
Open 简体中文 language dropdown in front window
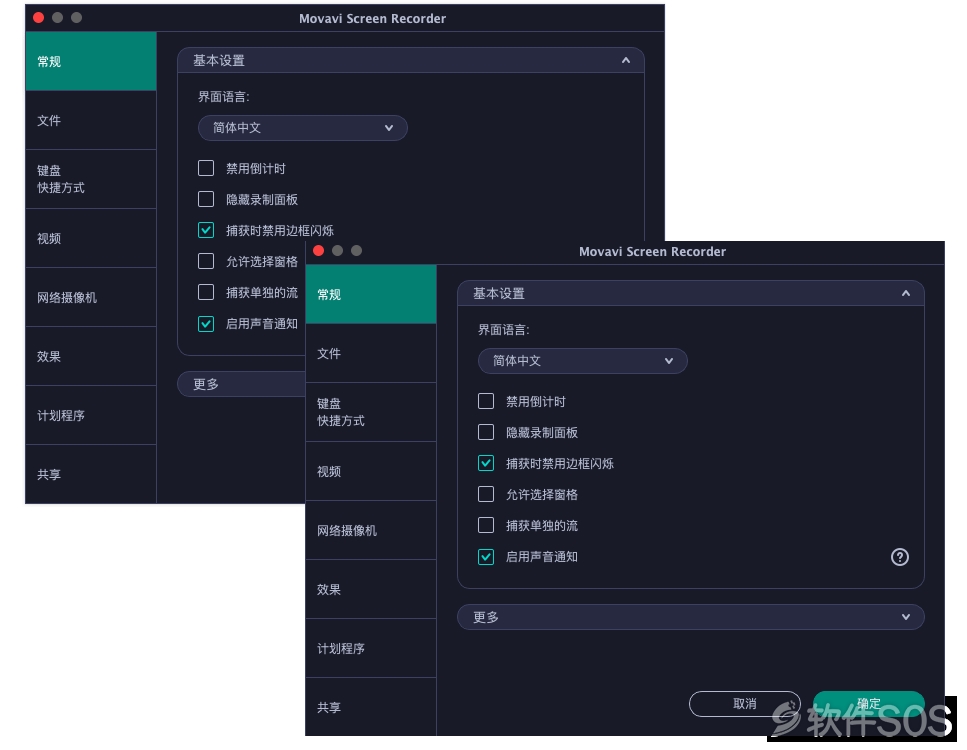[x=582, y=361]
